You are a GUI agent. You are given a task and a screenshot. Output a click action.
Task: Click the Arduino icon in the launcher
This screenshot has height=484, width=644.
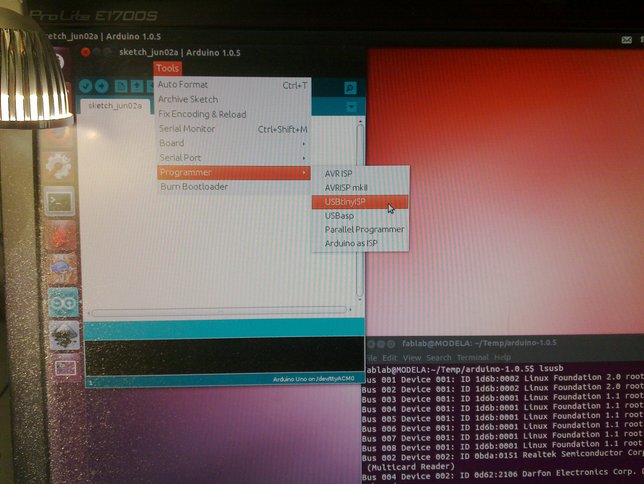pyautogui.click(x=63, y=303)
